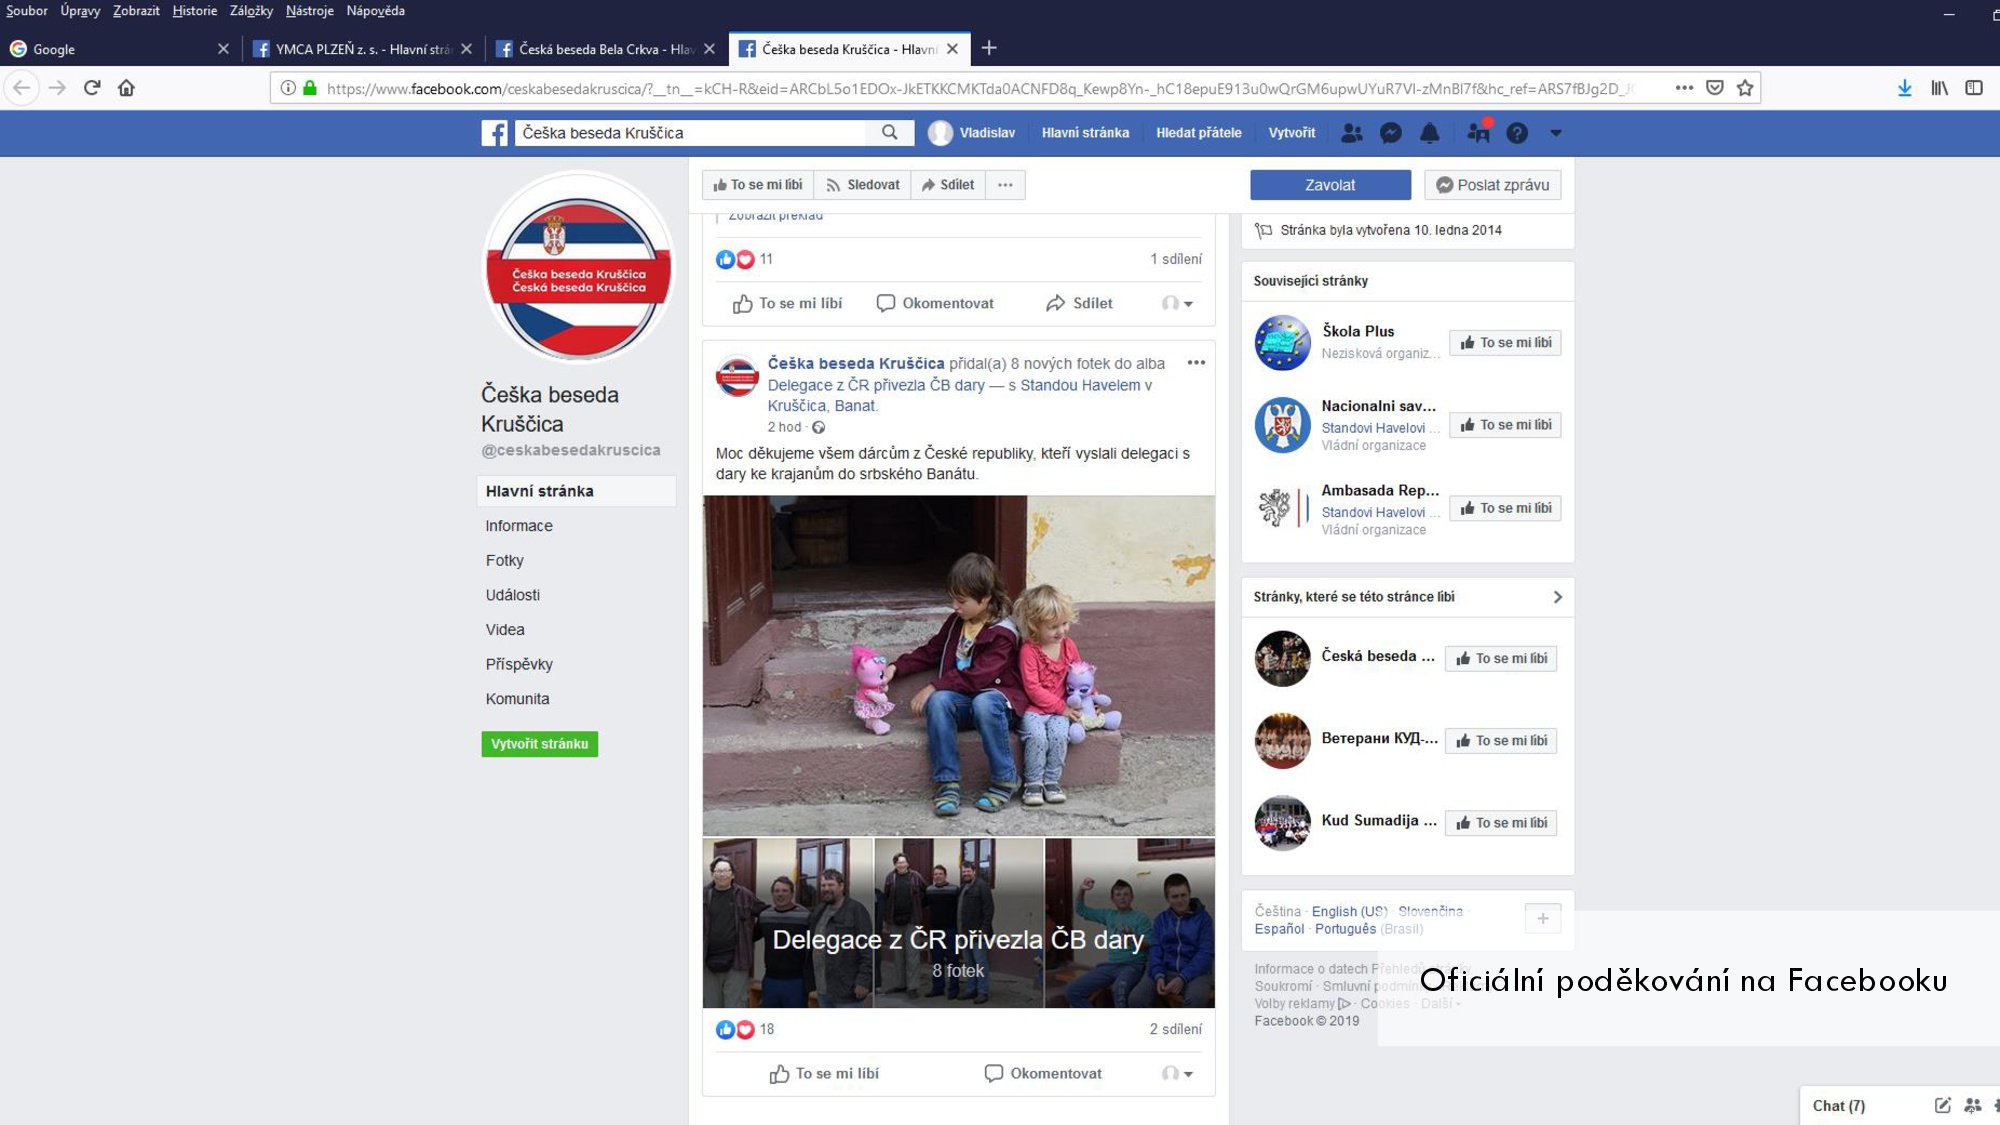The height and width of the screenshot is (1125, 2000).
Task: Open reaction identity dropdown on top post
Action: [1177, 303]
